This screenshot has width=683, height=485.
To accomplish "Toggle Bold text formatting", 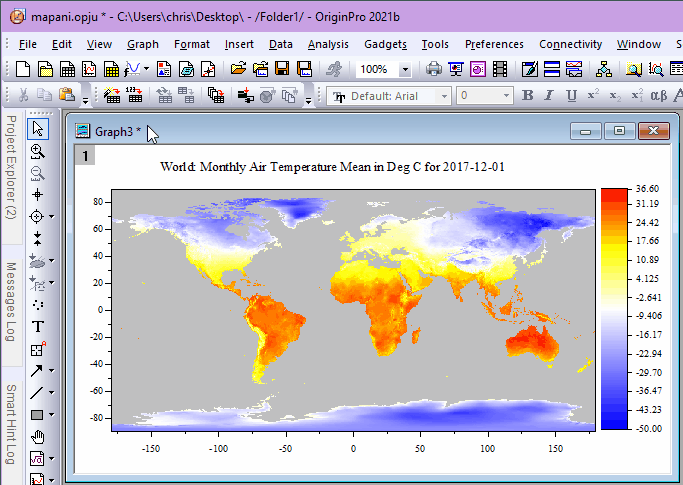I will coord(528,96).
